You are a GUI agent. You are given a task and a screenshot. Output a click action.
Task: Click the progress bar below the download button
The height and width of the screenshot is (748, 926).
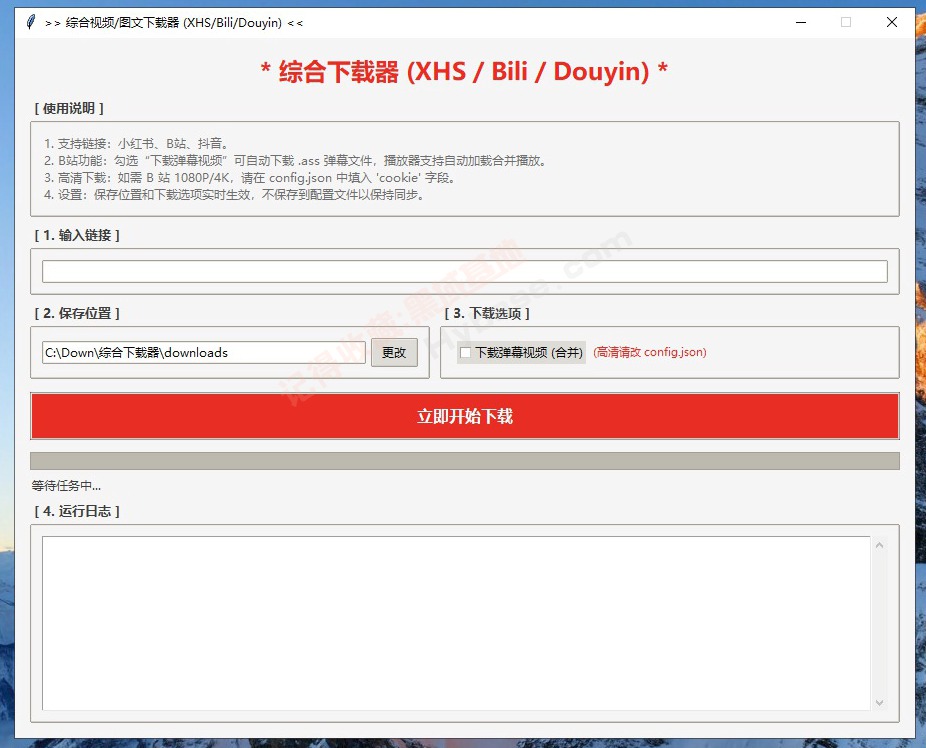tap(463, 460)
